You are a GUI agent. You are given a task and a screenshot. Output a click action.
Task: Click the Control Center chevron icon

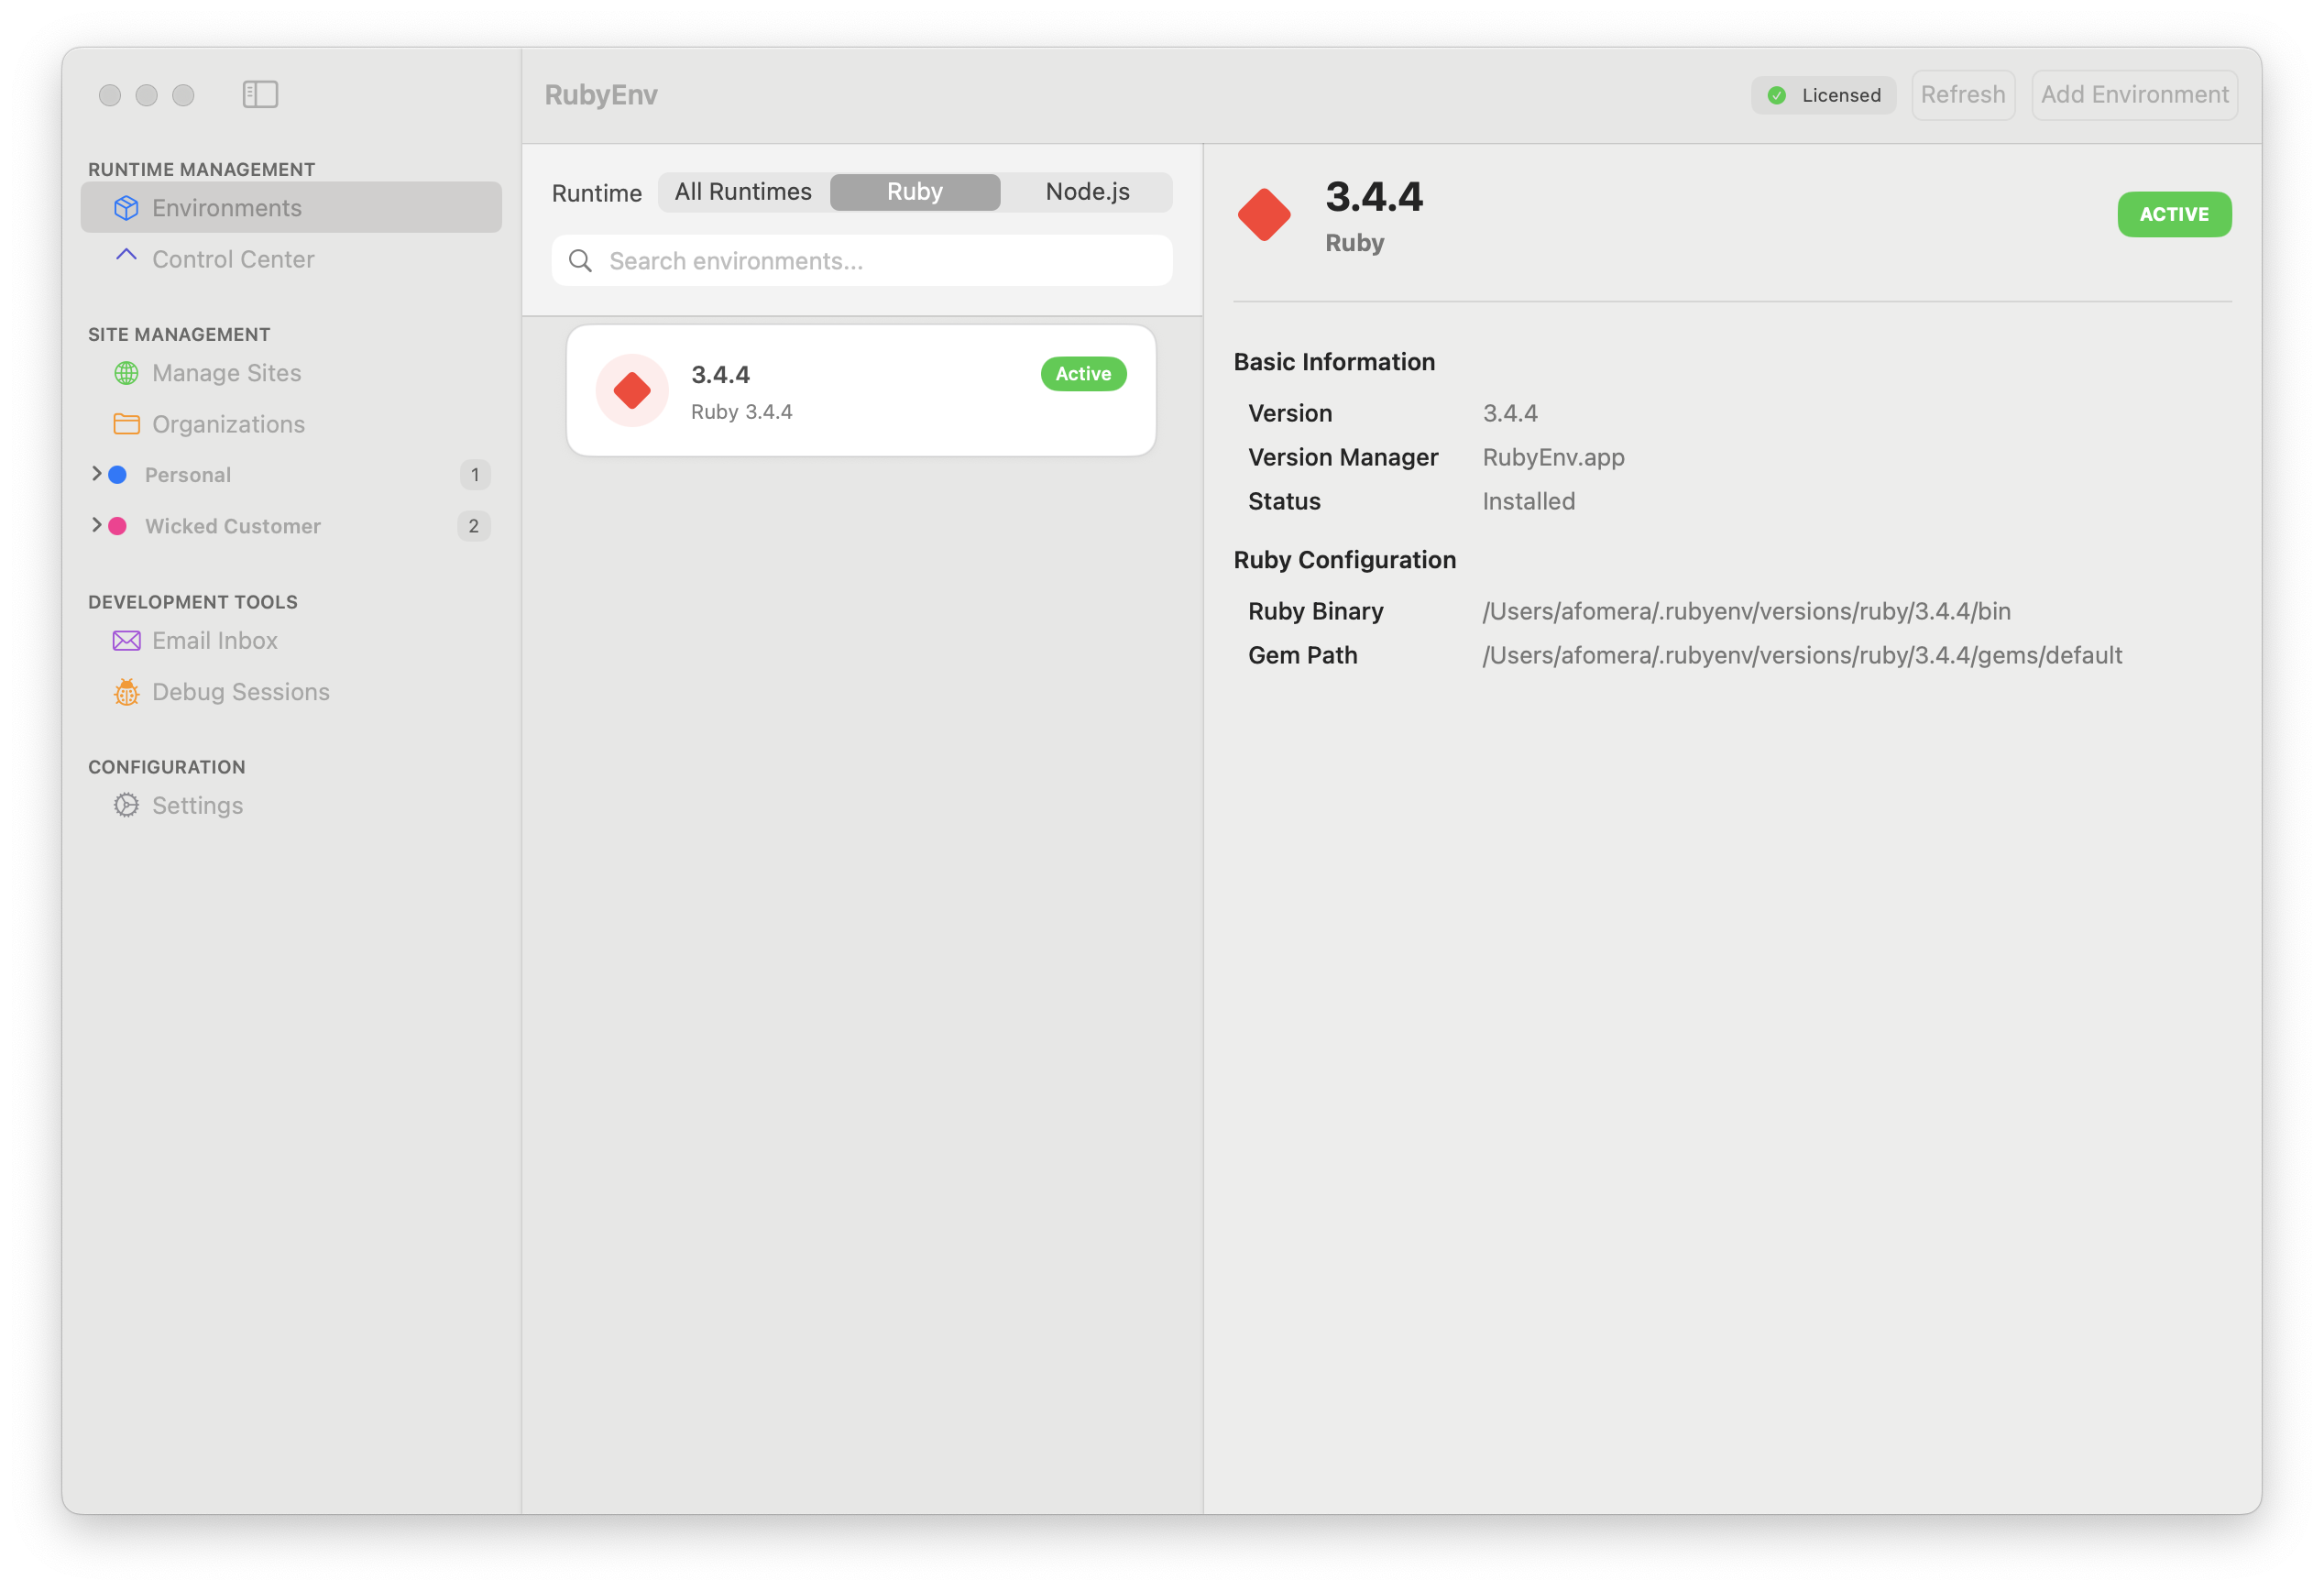pos(126,255)
